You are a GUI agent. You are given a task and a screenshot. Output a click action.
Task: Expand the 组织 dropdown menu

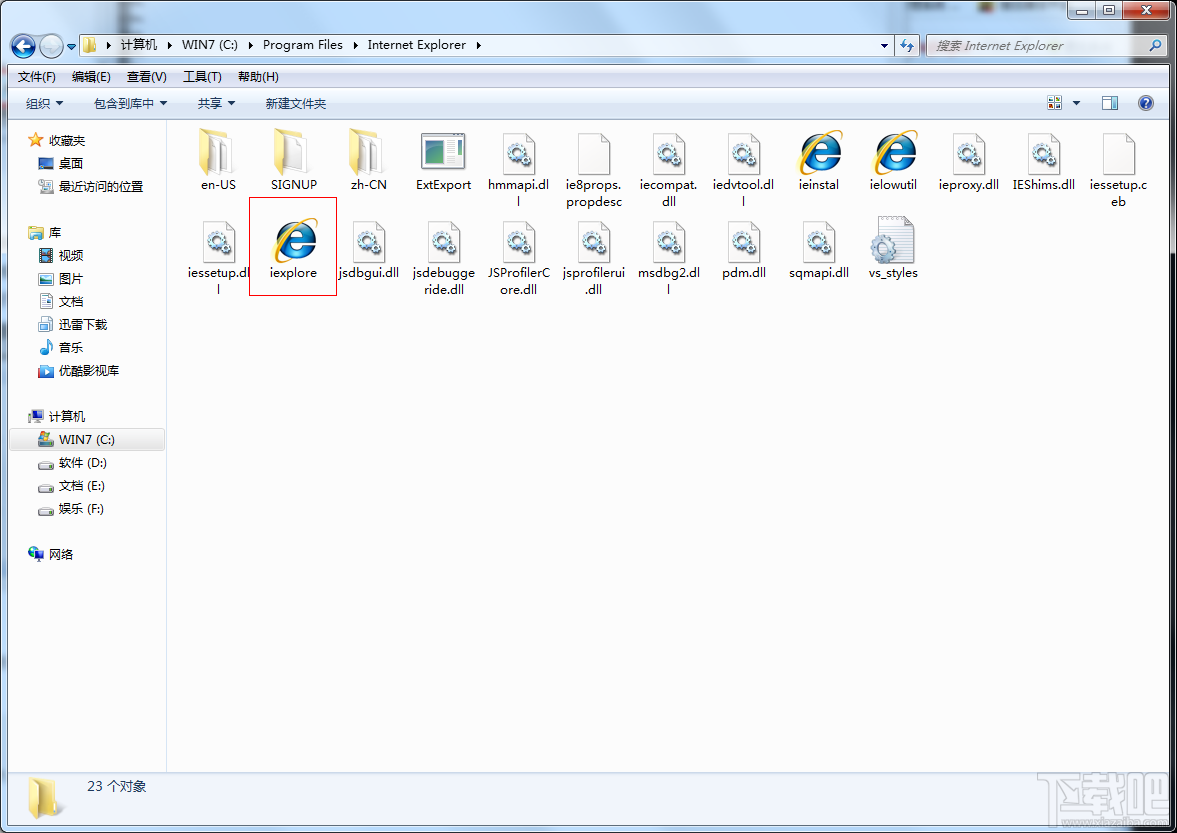point(44,104)
